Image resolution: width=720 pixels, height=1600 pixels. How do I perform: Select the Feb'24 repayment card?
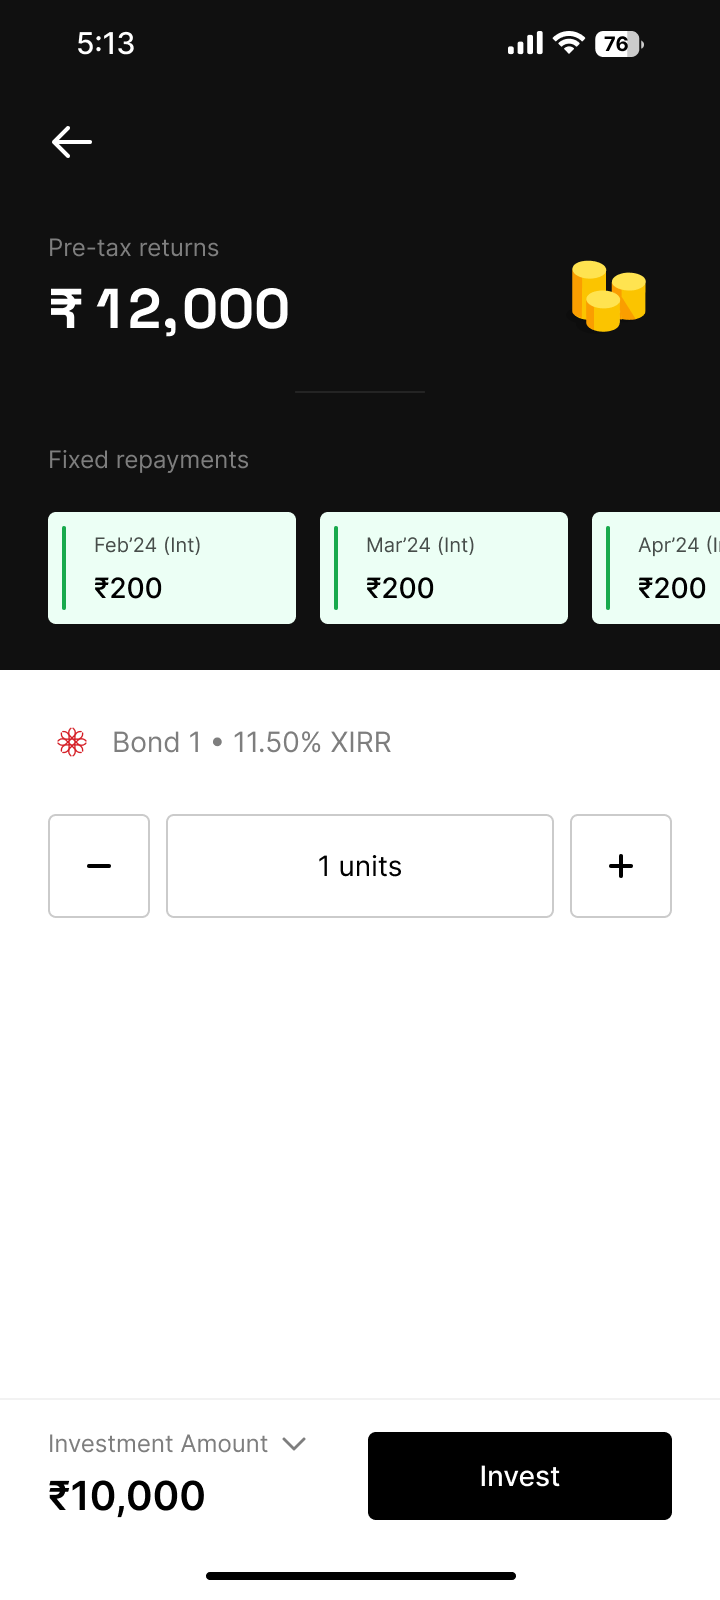pyautogui.click(x=172, y=568)
